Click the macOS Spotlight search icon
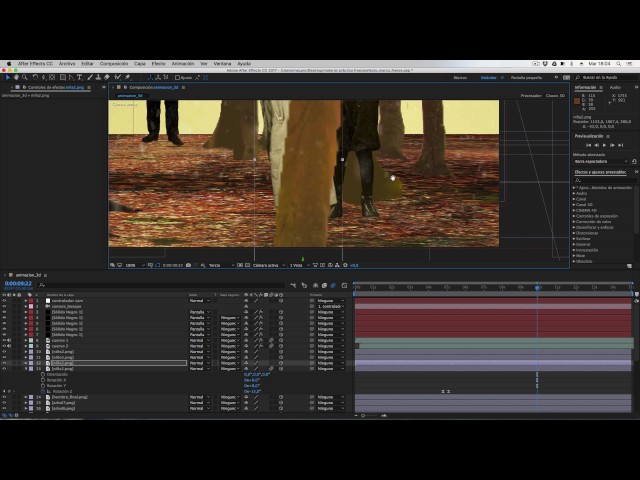640x480 pixels. point(619,64)
